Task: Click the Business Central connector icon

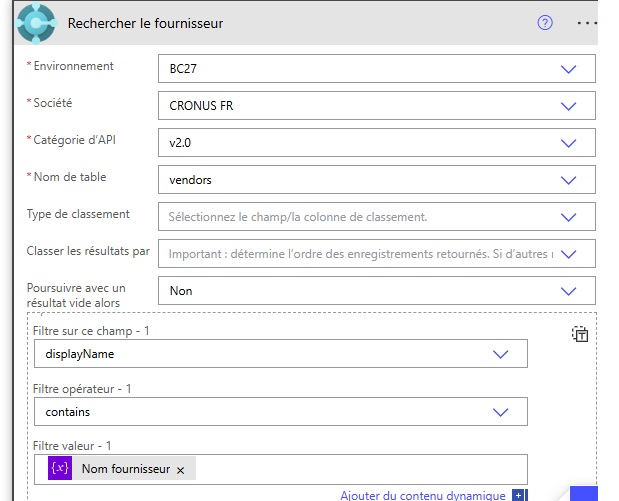Action: pos(37,23)
